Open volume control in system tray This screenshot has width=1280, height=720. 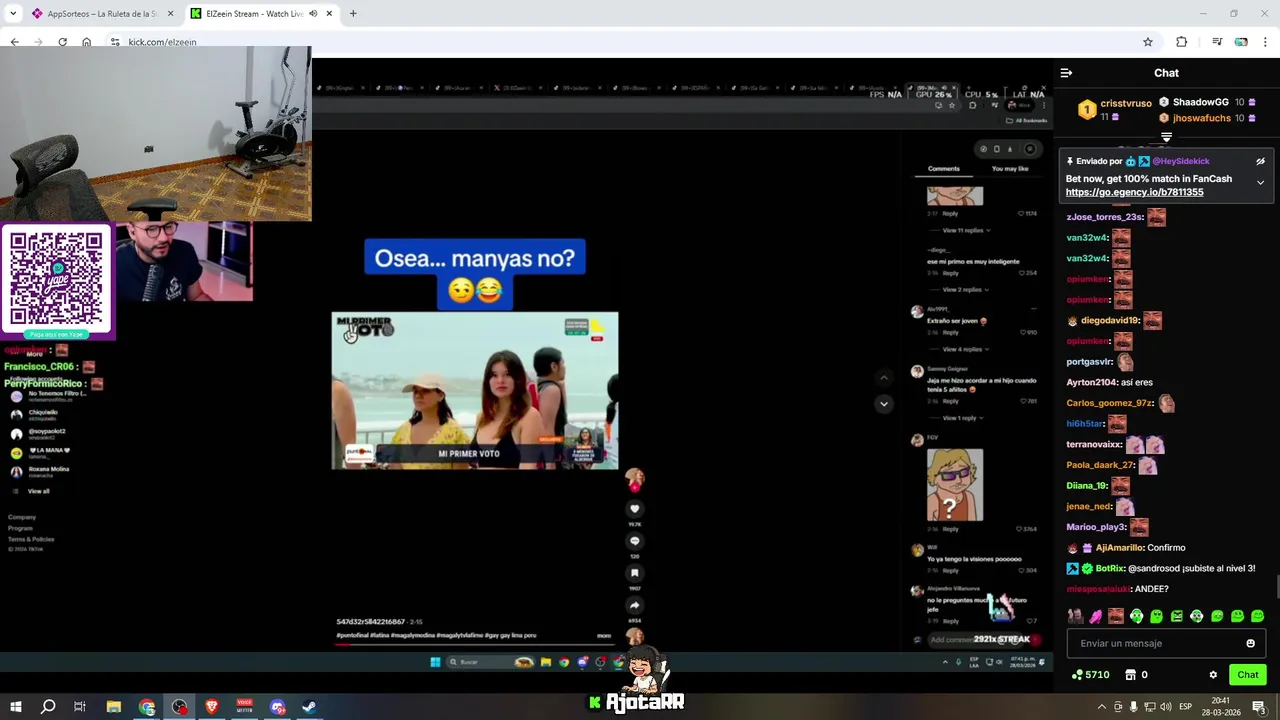point(1166,707)
